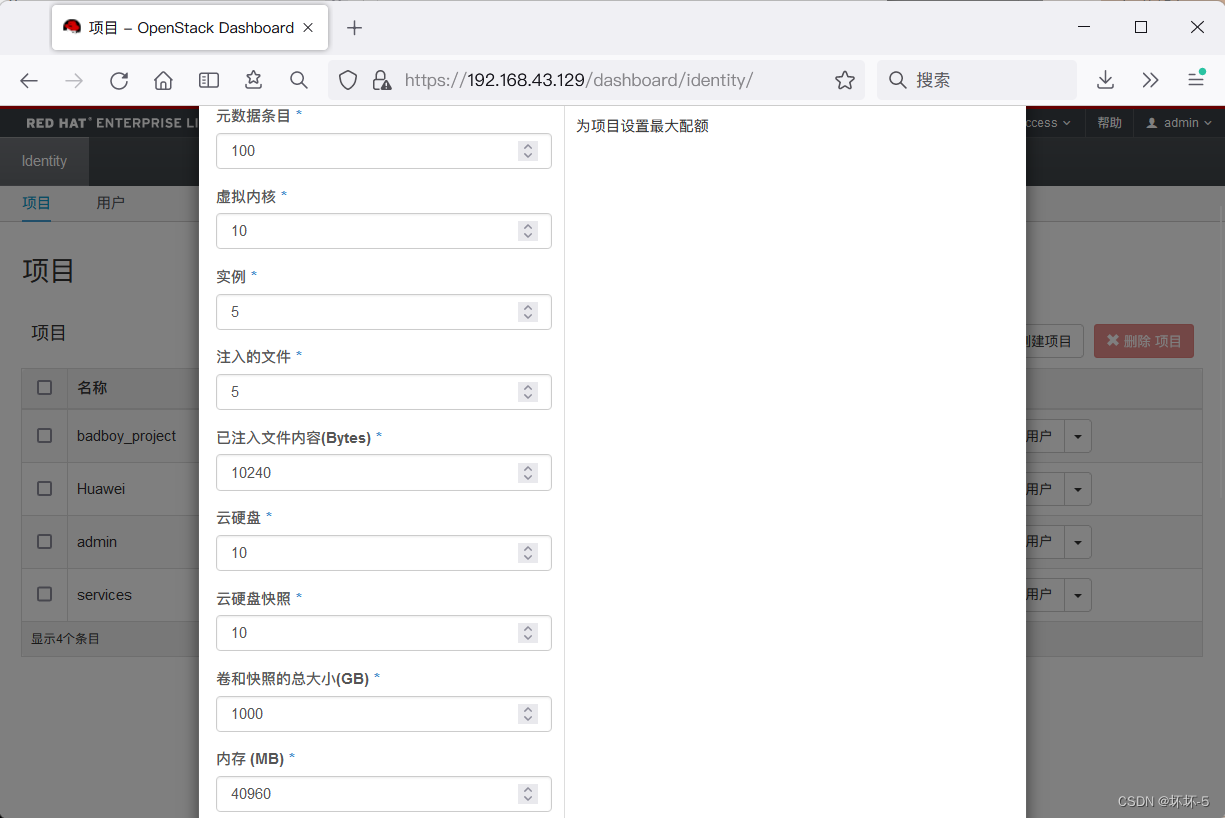Toggle the sidebar panel icon in toolbar

[209, 80]
